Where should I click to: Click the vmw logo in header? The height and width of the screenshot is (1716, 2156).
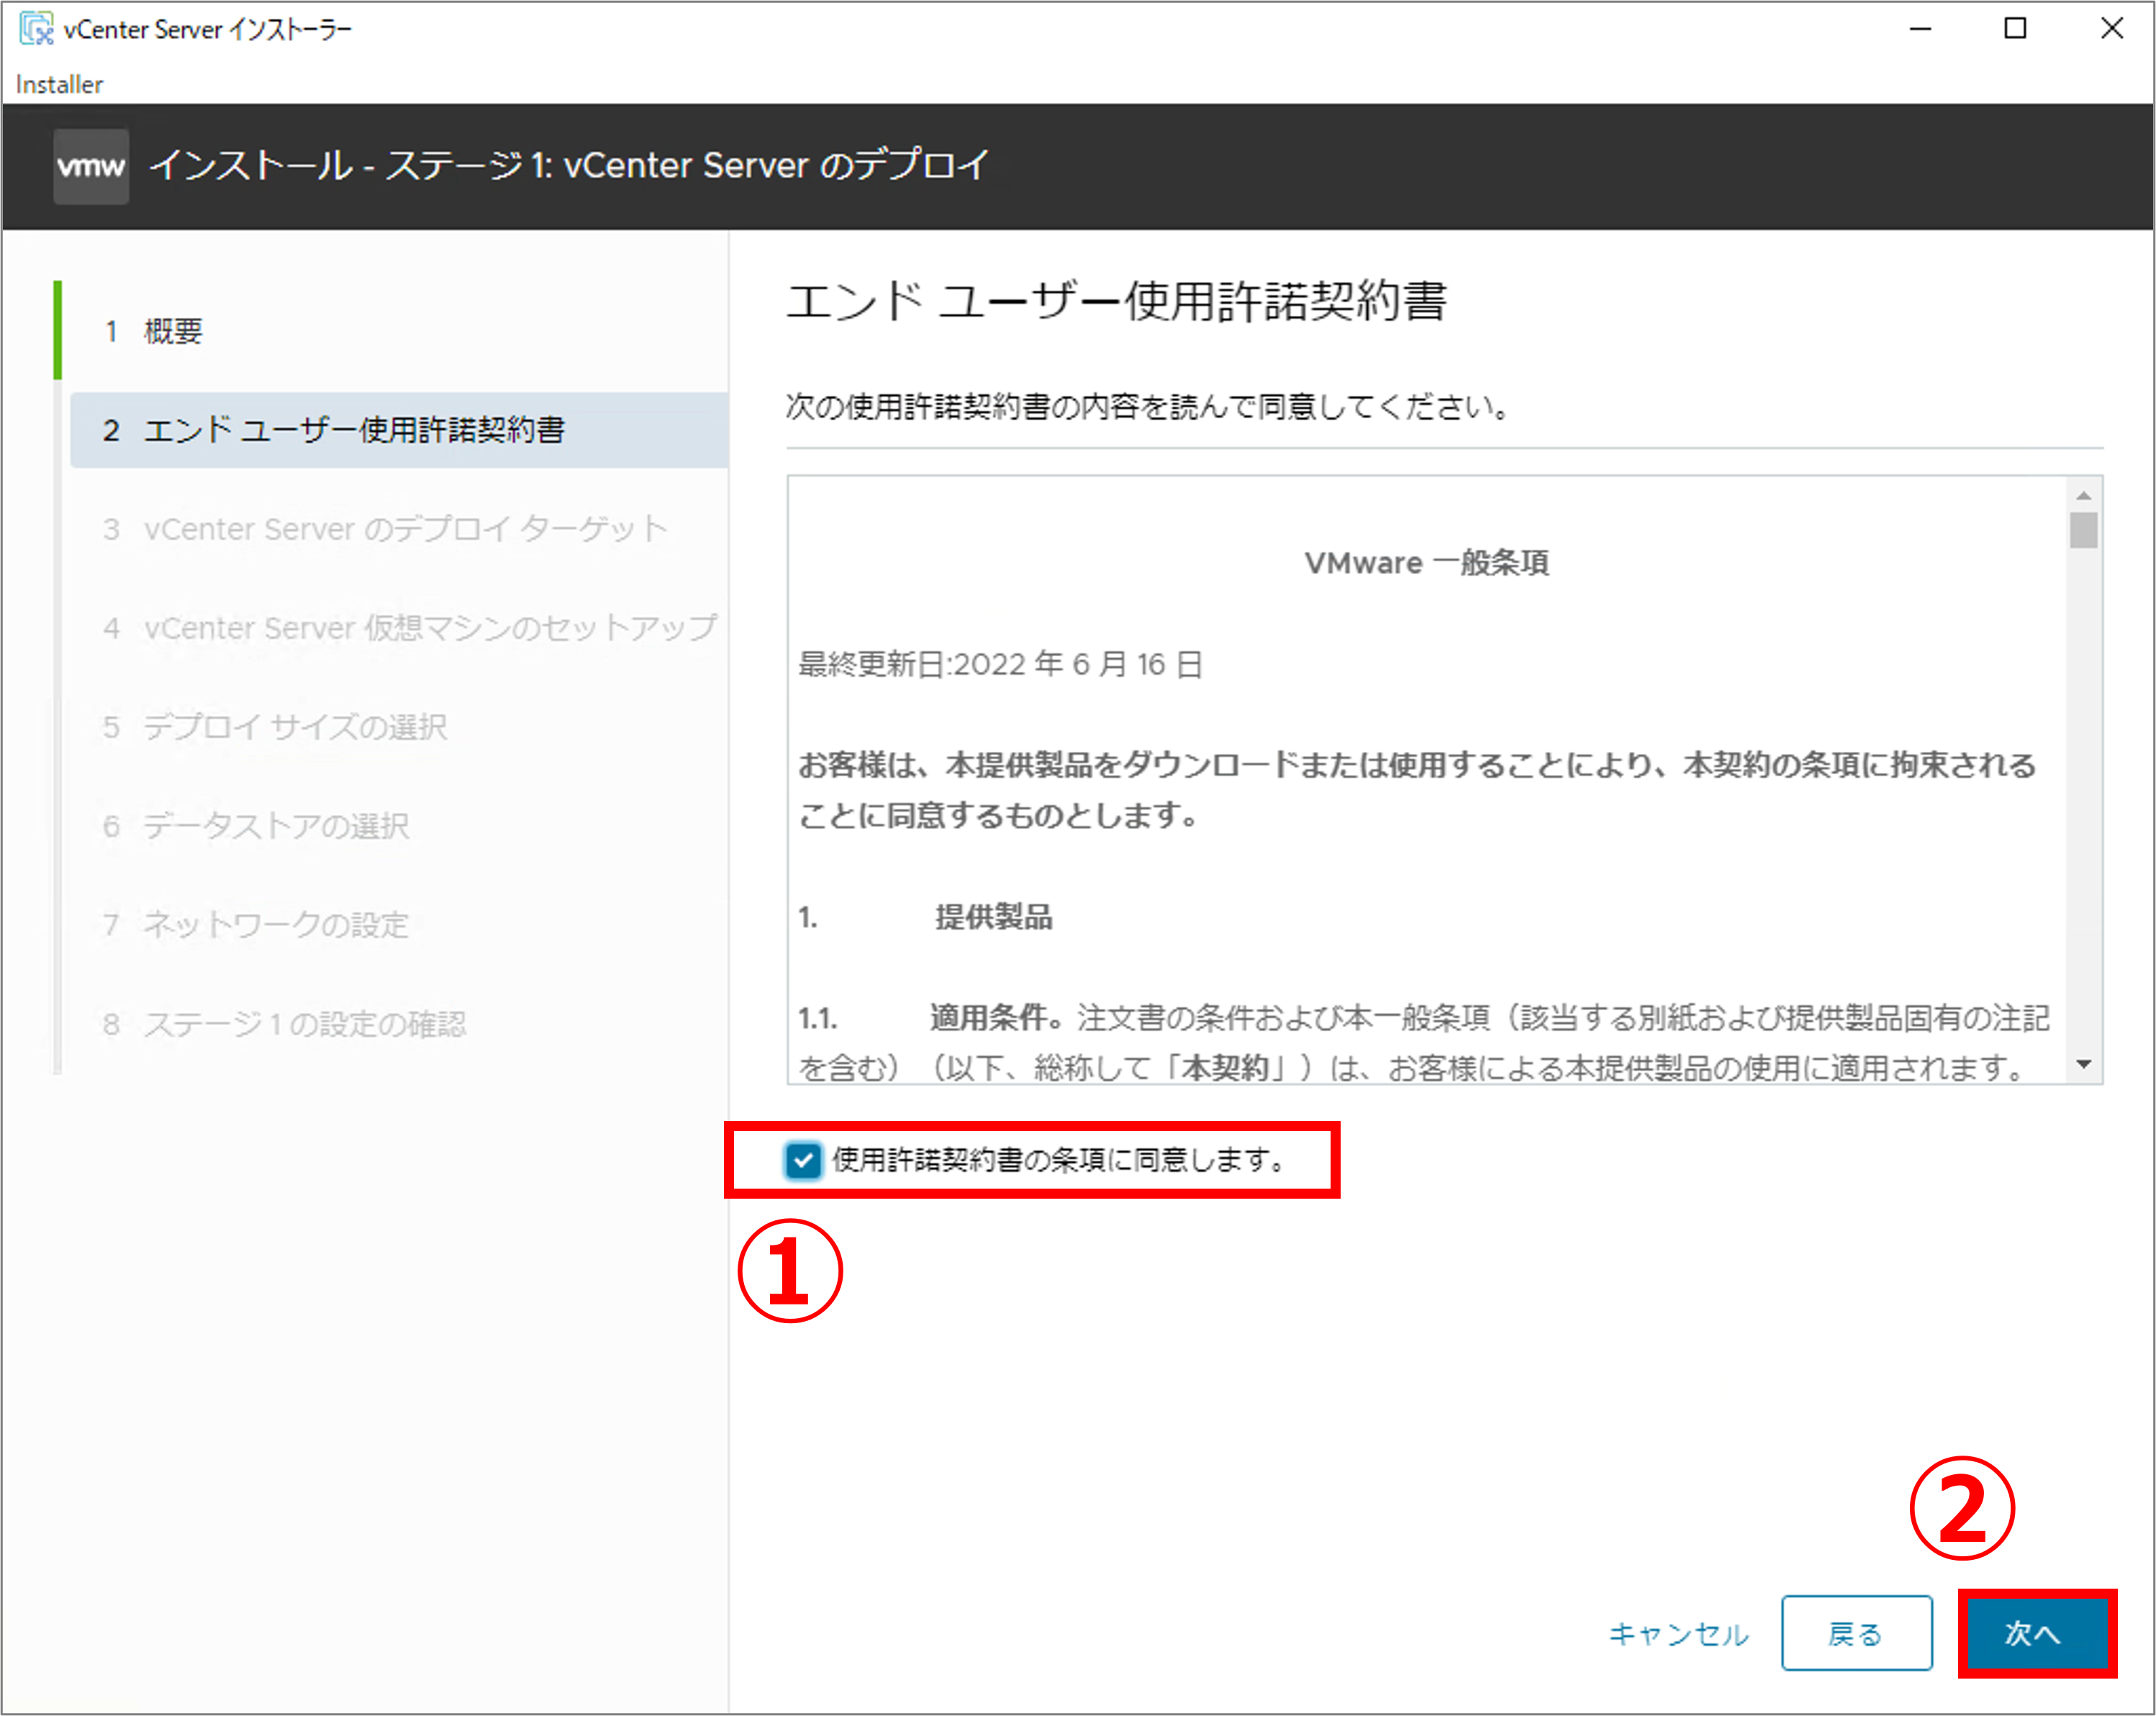[91, 166]
